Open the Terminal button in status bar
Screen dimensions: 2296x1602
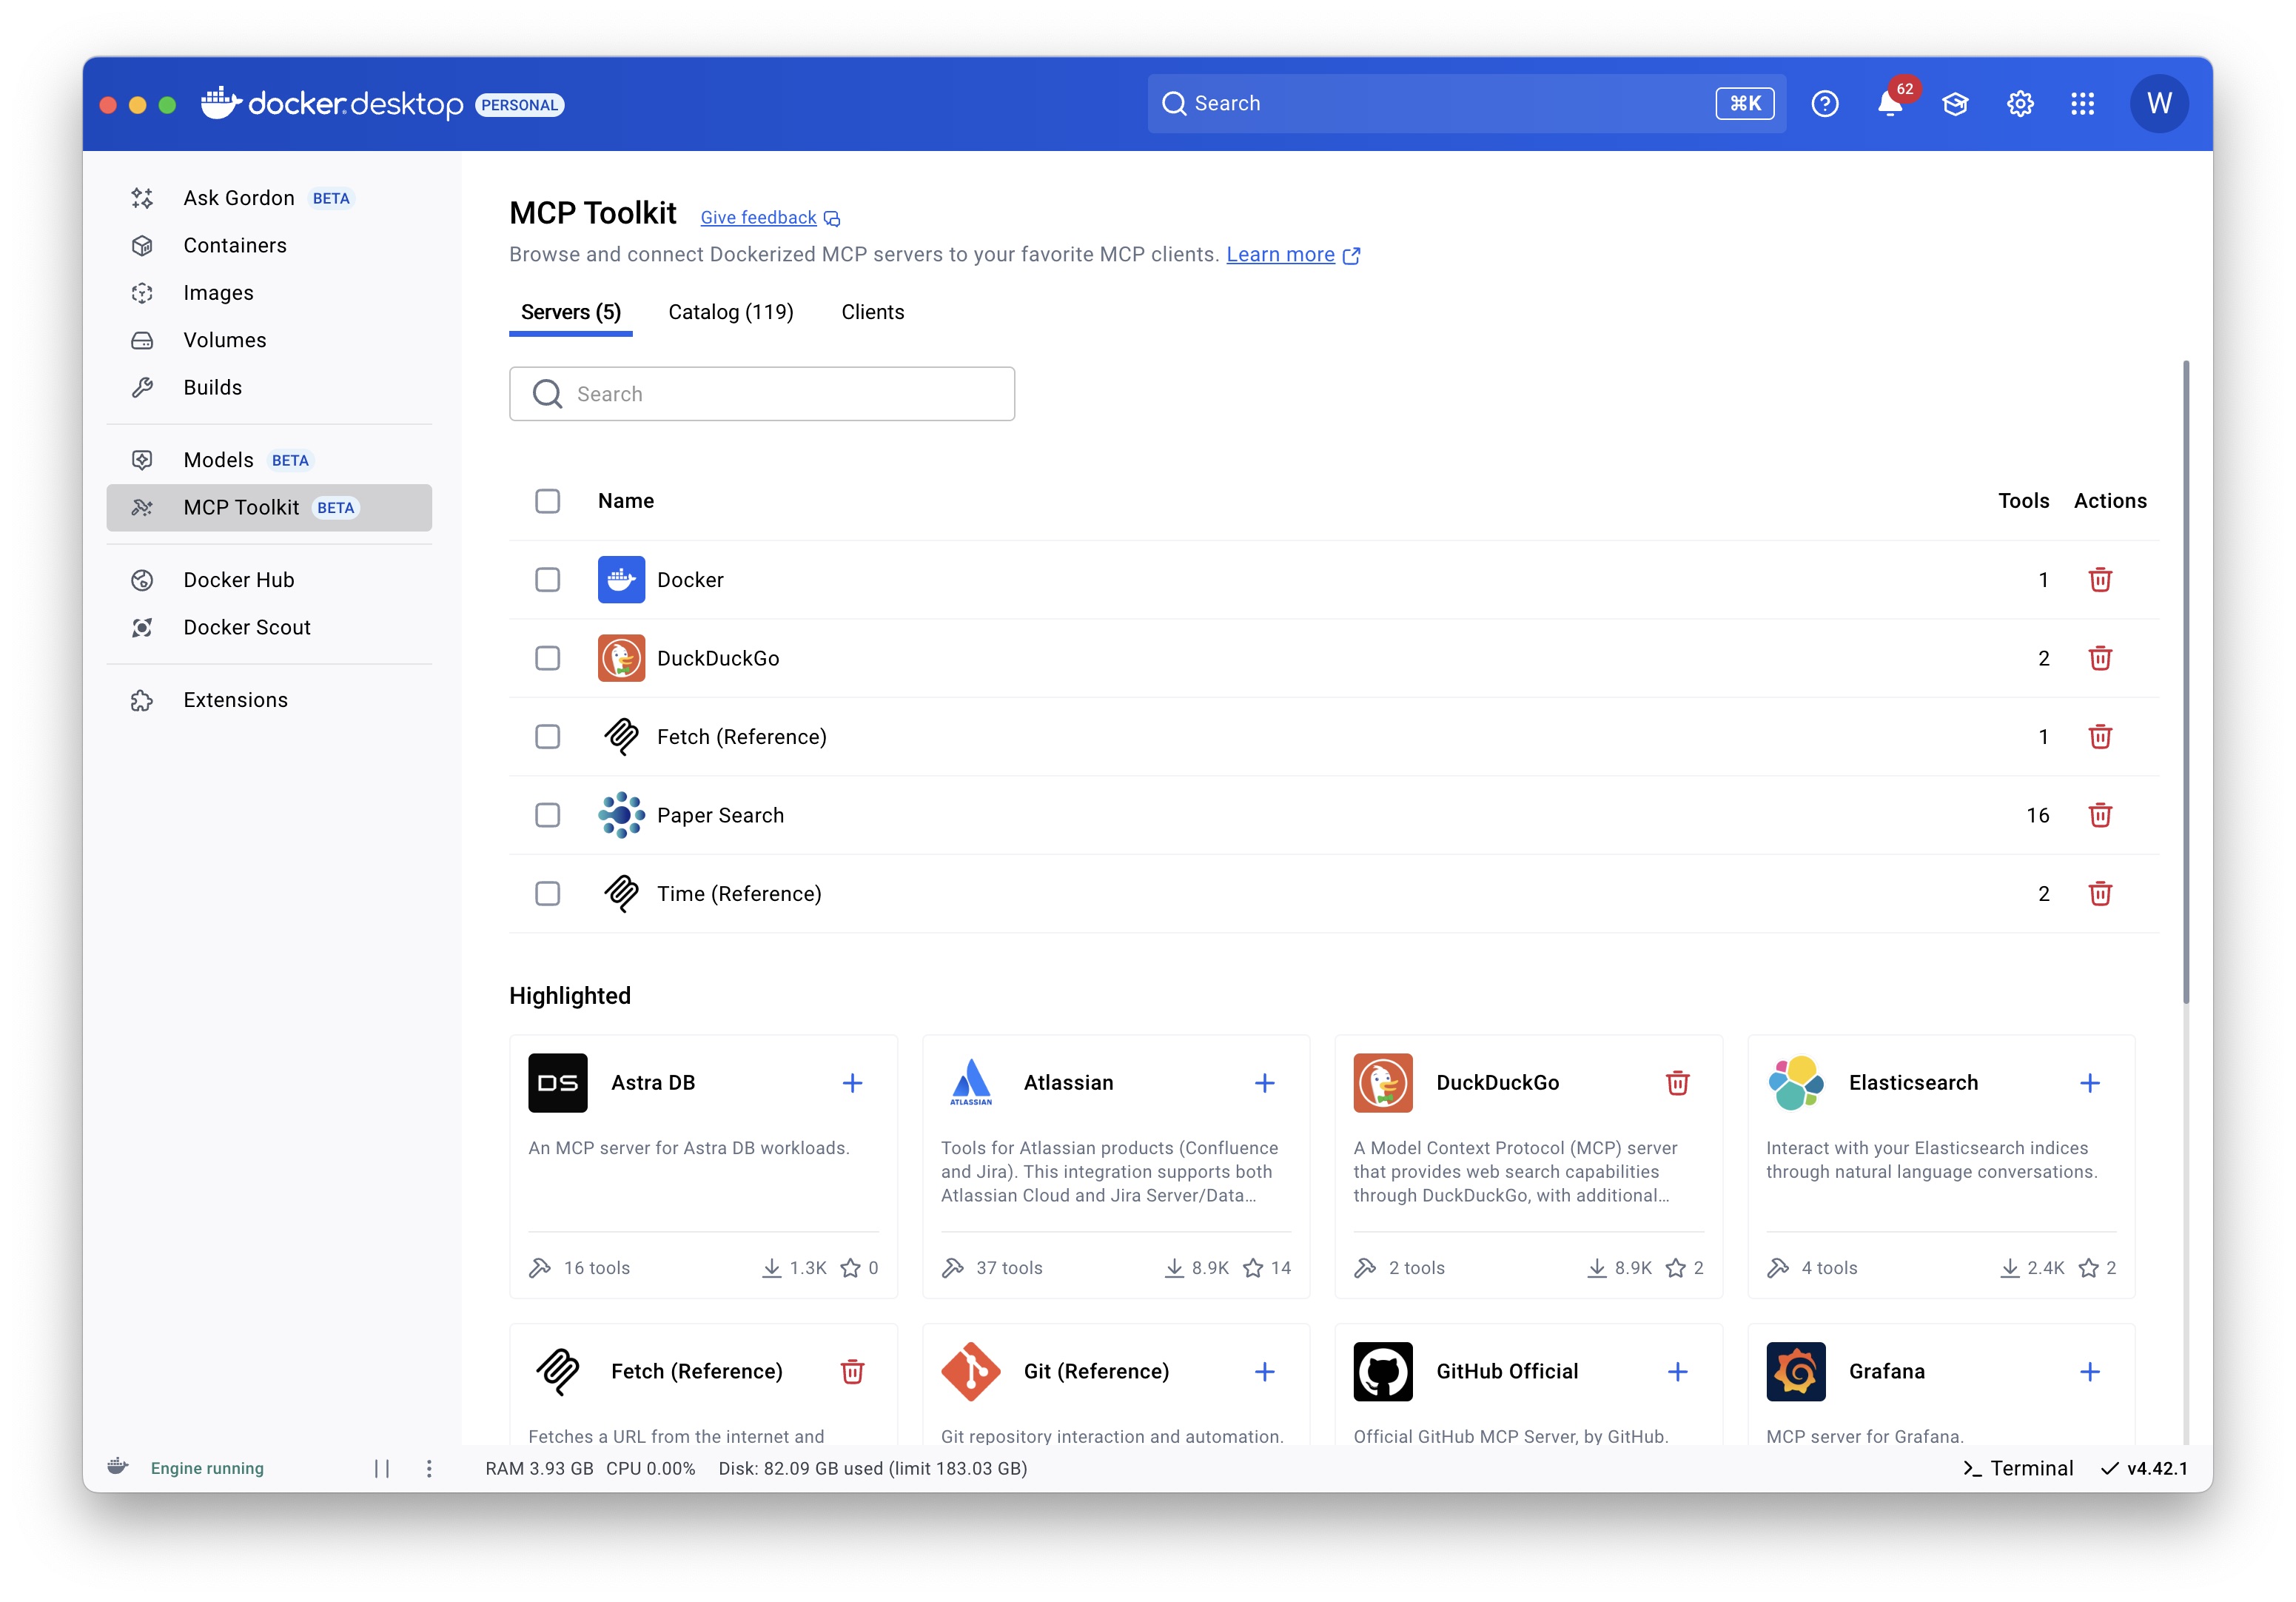2018,1468
